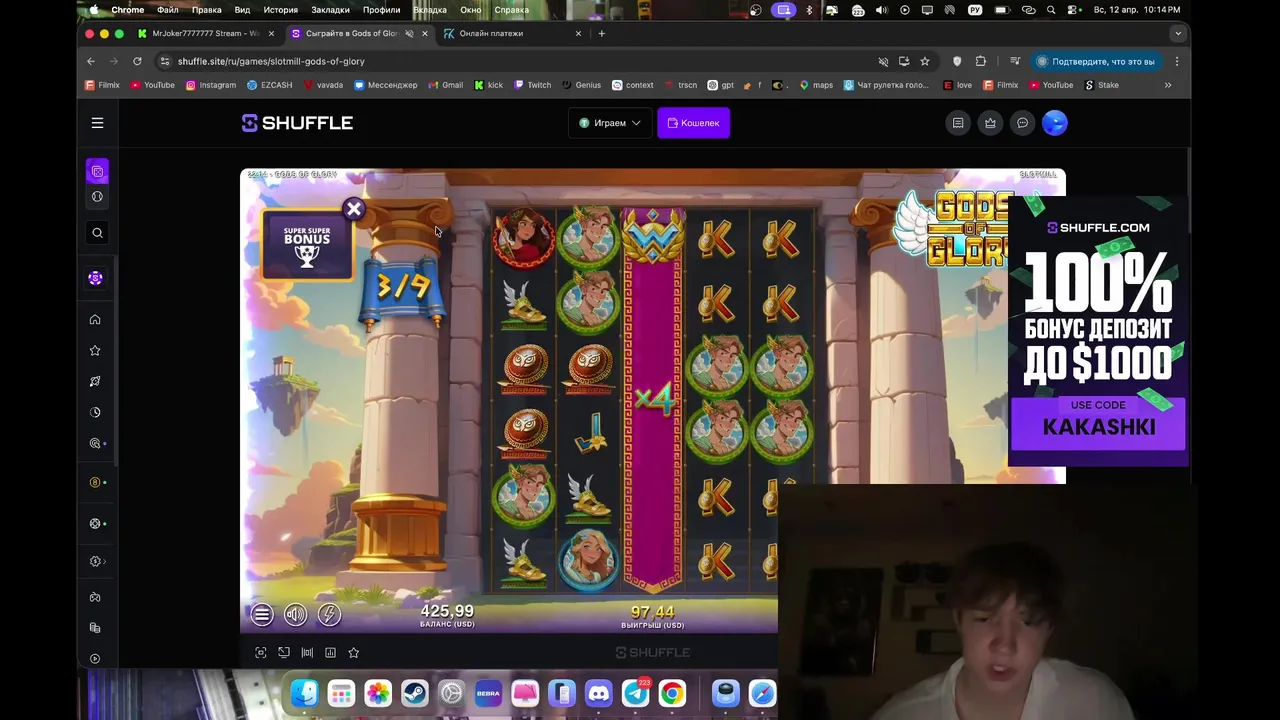
Task: Open the Chrome extensions puzzle icon
Action: click(x=980, y=61)
